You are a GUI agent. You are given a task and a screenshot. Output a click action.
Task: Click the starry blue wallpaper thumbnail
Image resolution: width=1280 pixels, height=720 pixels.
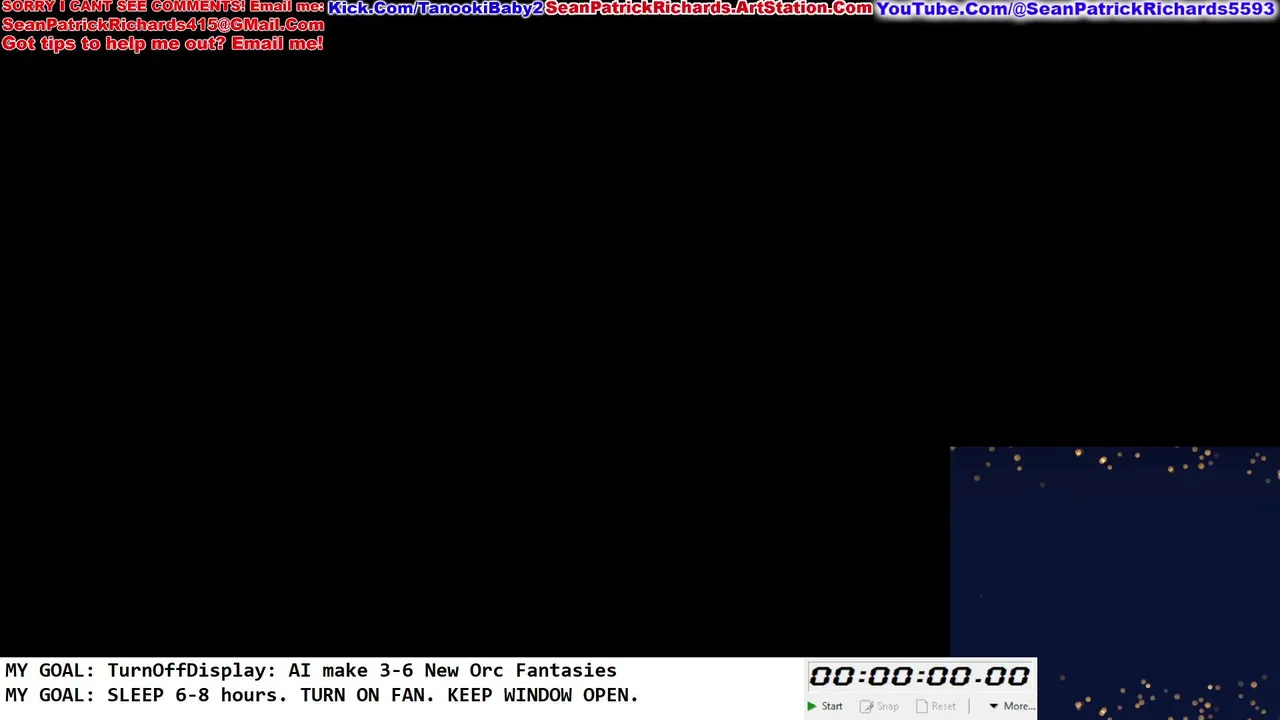[x=1115, y=583]
